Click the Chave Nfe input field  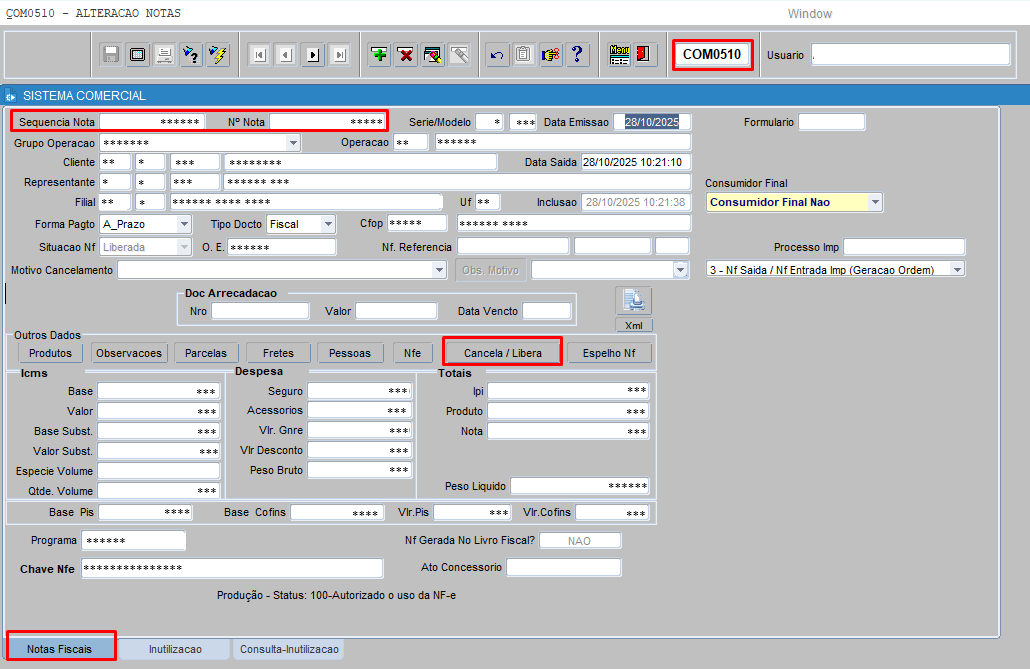232,568
